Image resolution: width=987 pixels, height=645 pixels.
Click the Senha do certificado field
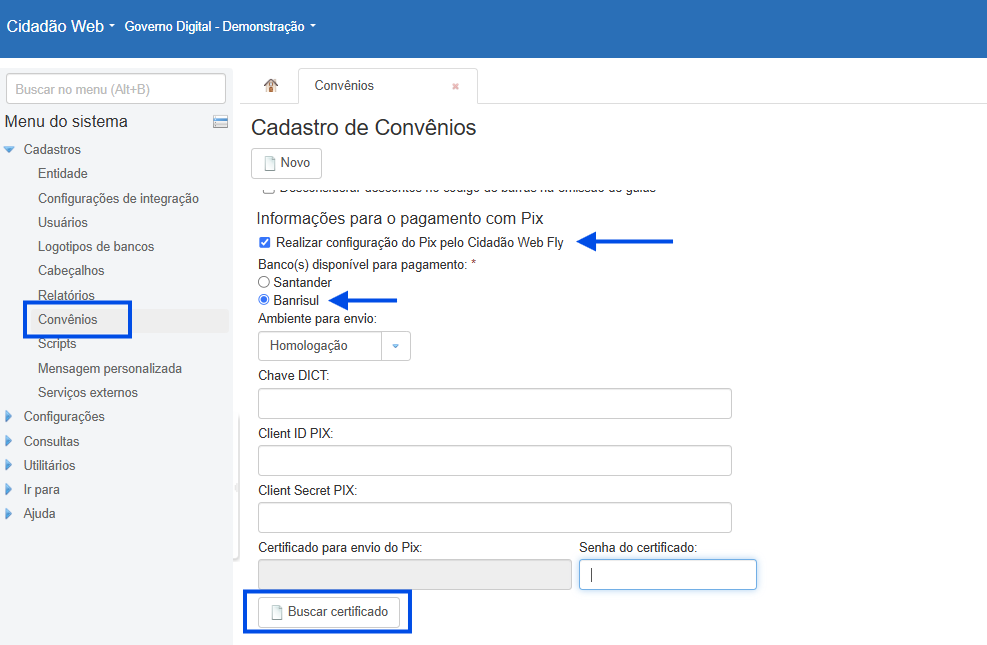[668, 575]
